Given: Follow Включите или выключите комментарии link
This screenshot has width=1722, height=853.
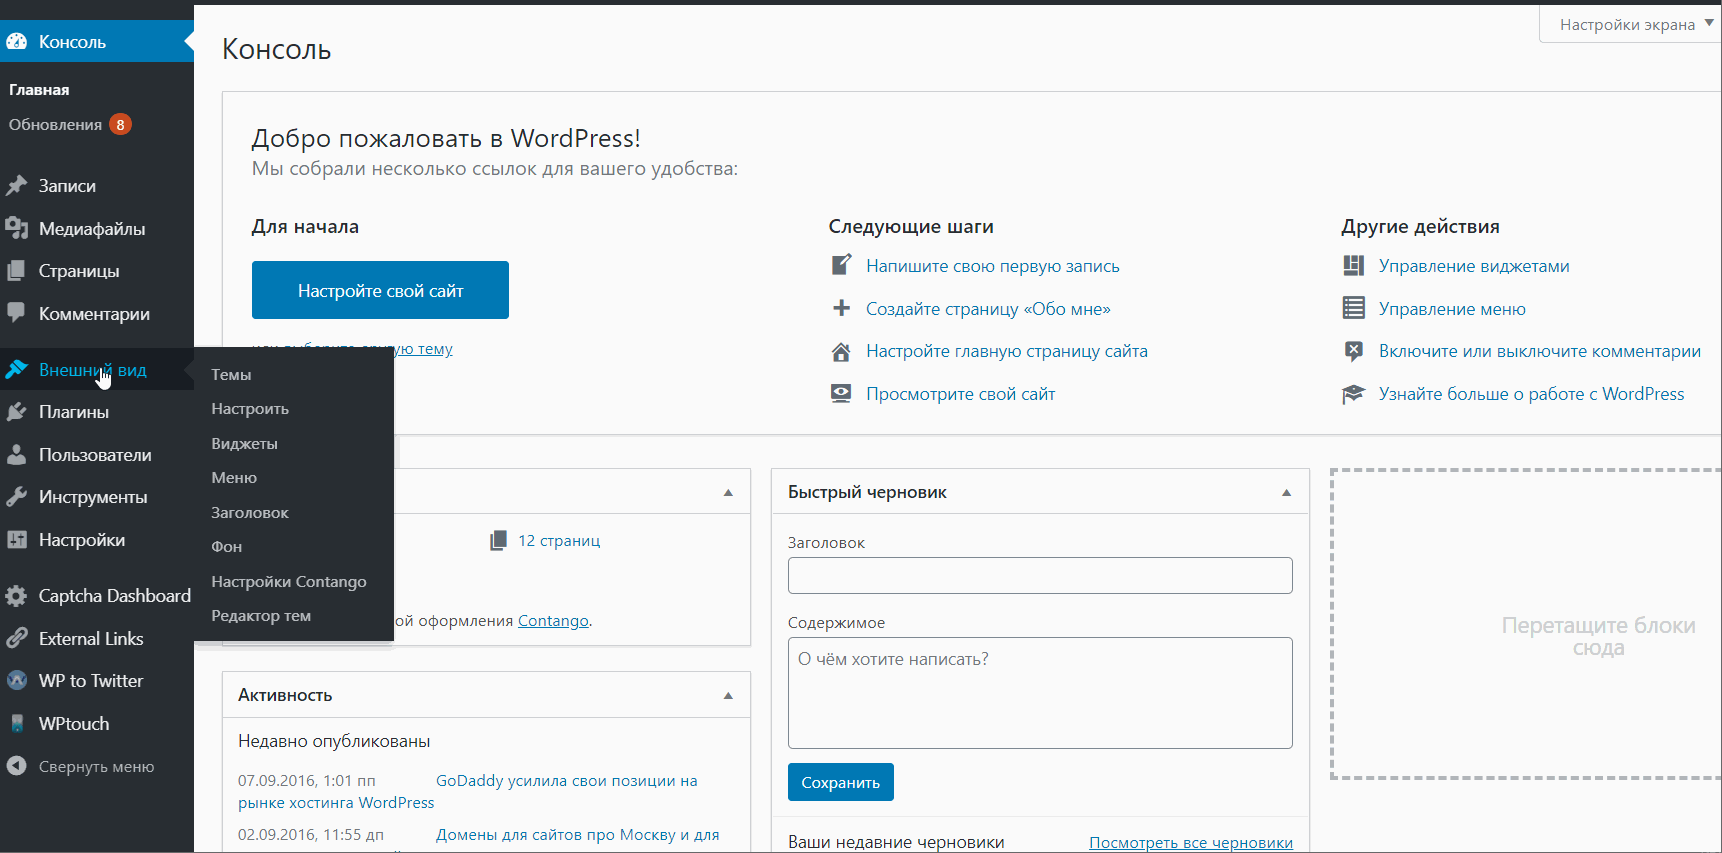Looking at the screenshot, I should 1540,351.
